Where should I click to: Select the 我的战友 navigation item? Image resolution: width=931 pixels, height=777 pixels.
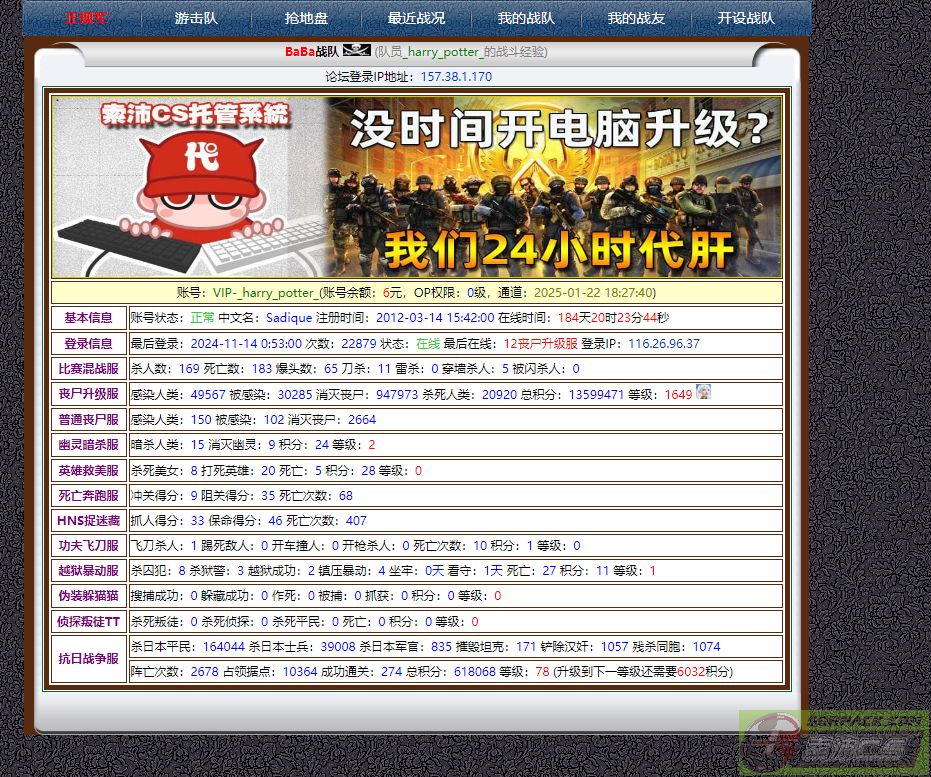tap(636, 18)
